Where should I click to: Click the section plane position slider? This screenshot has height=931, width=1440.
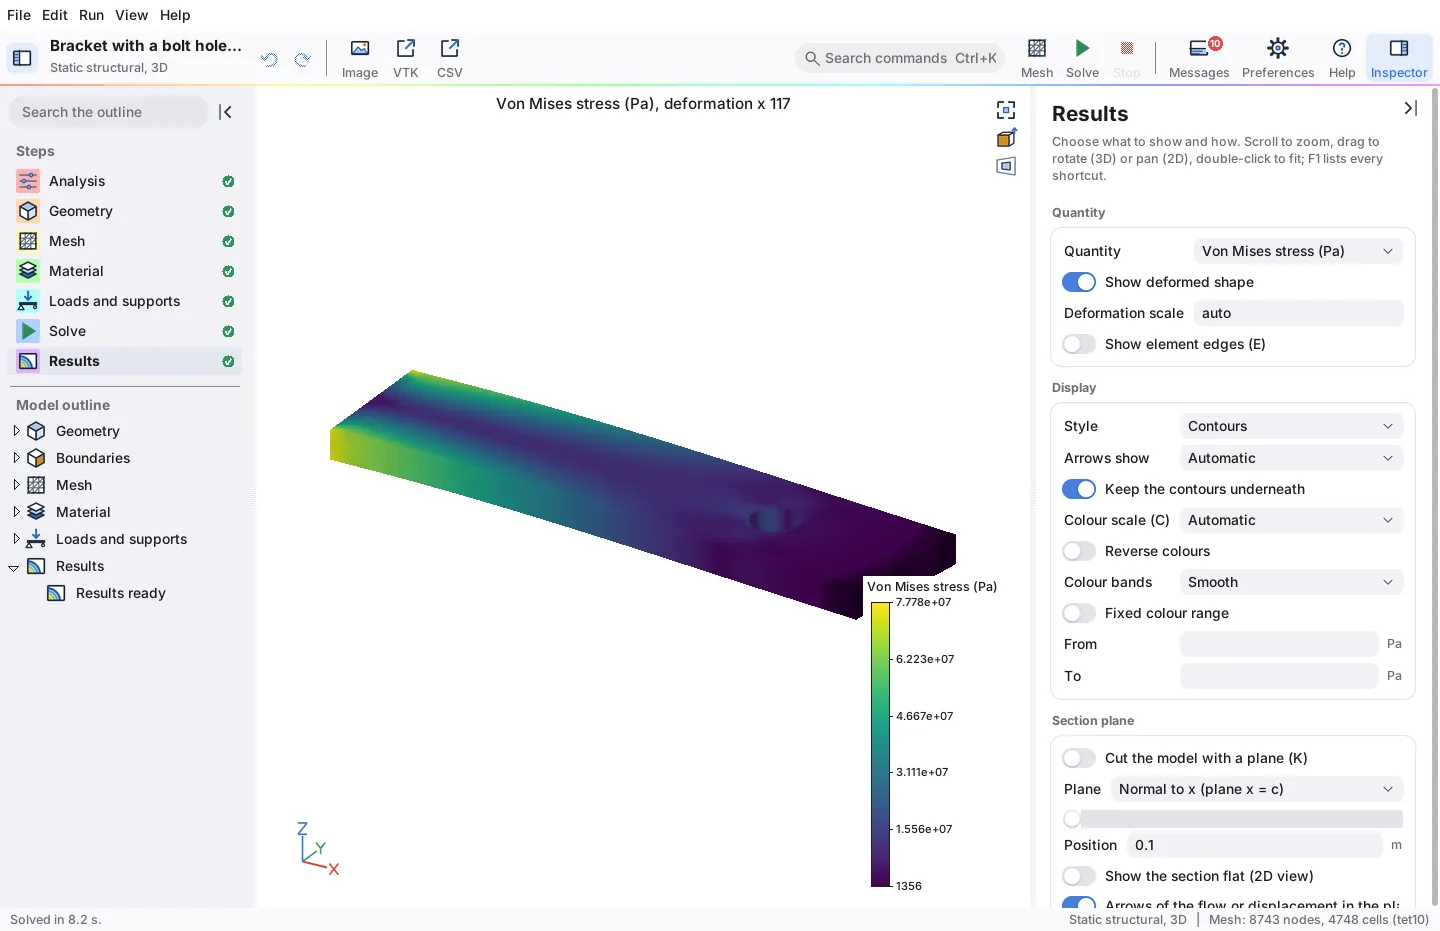pos(1233,819)
